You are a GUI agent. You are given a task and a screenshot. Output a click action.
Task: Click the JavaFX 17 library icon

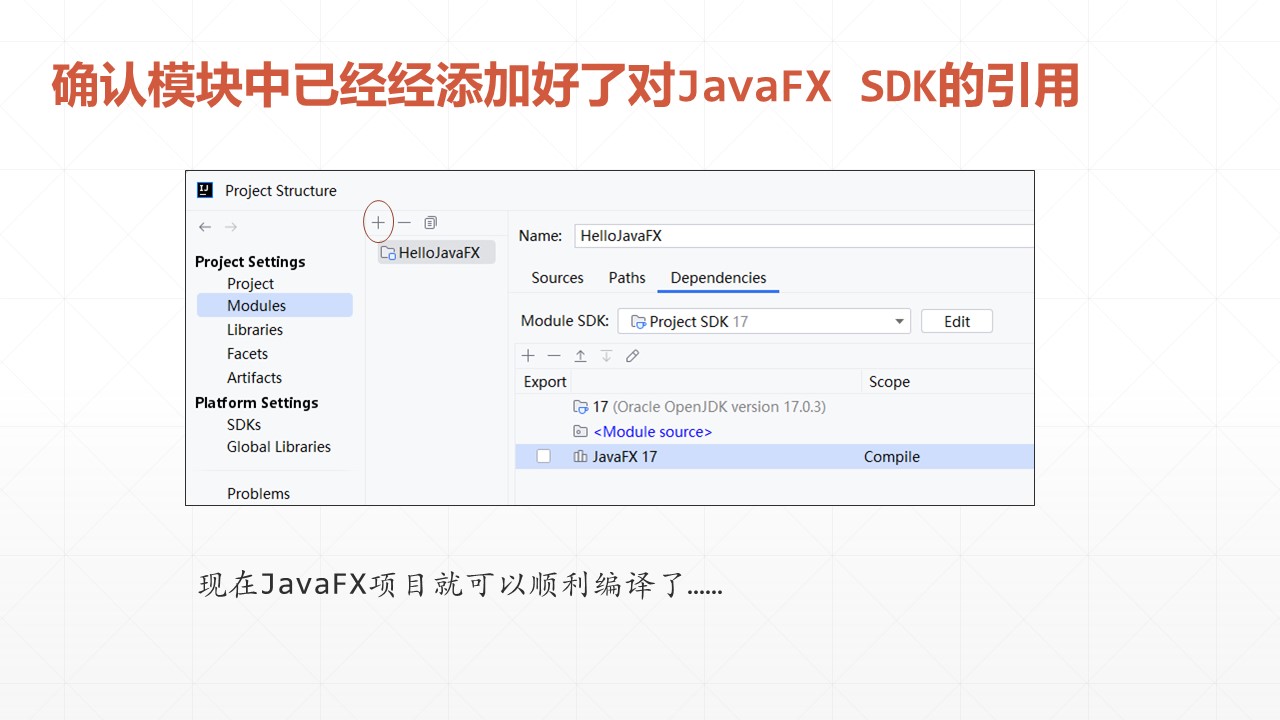(x=580, y=457)
